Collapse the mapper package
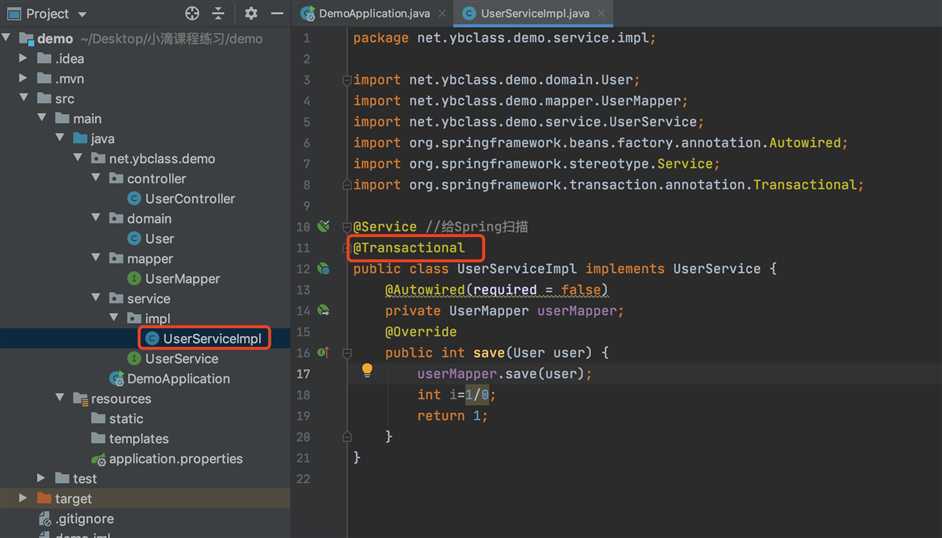Image resolution: width=942 pixels, height=538 pixels. [x=96, y=258]
